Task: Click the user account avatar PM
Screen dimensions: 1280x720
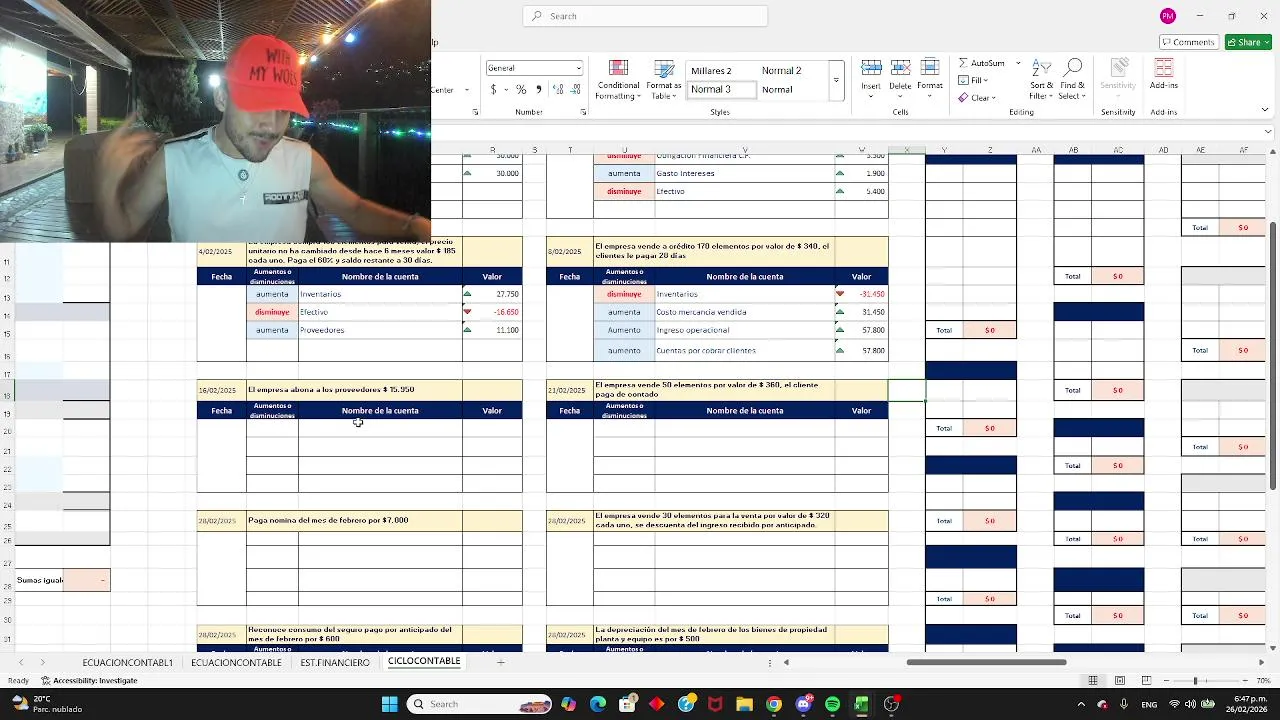Action: [1168, 16]
